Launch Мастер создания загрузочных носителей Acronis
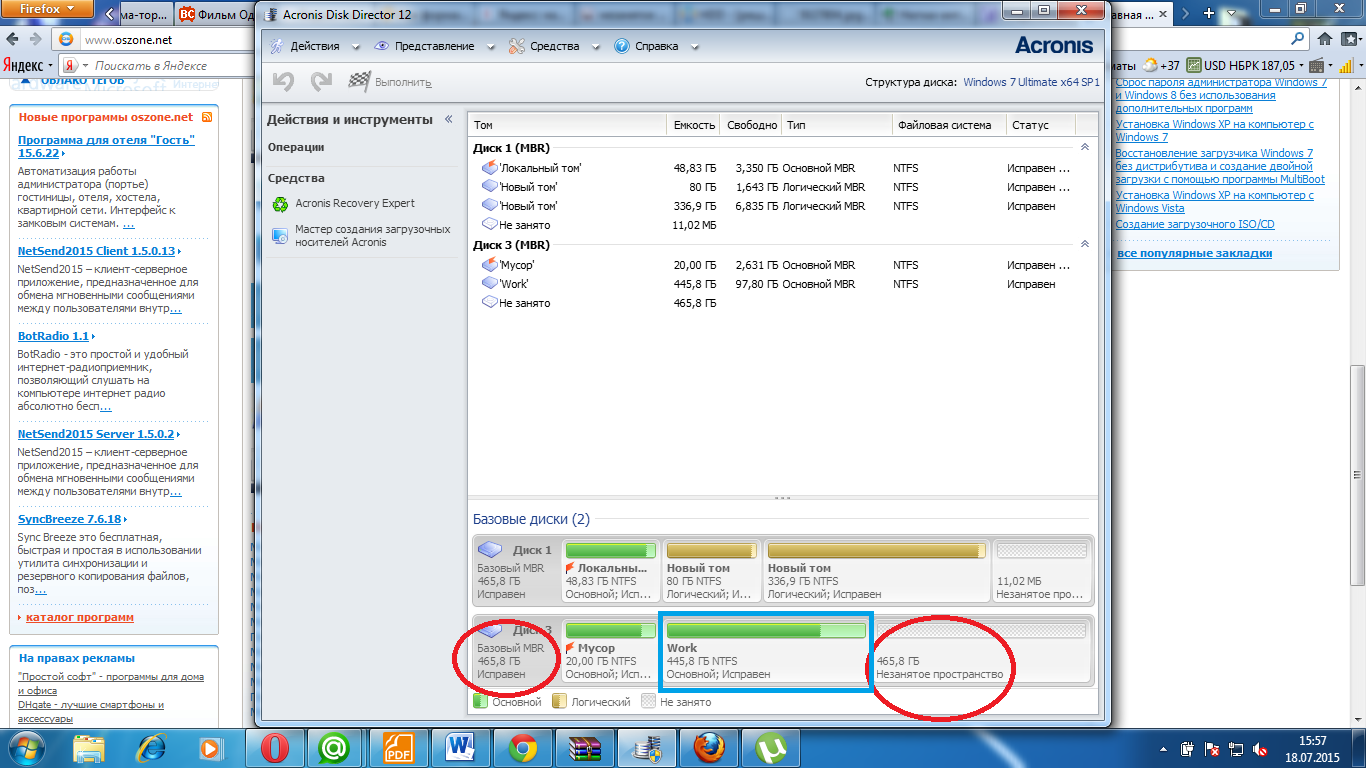Image resolution: width=1366 pixels, height=768 pixels. tap(372, 236)
